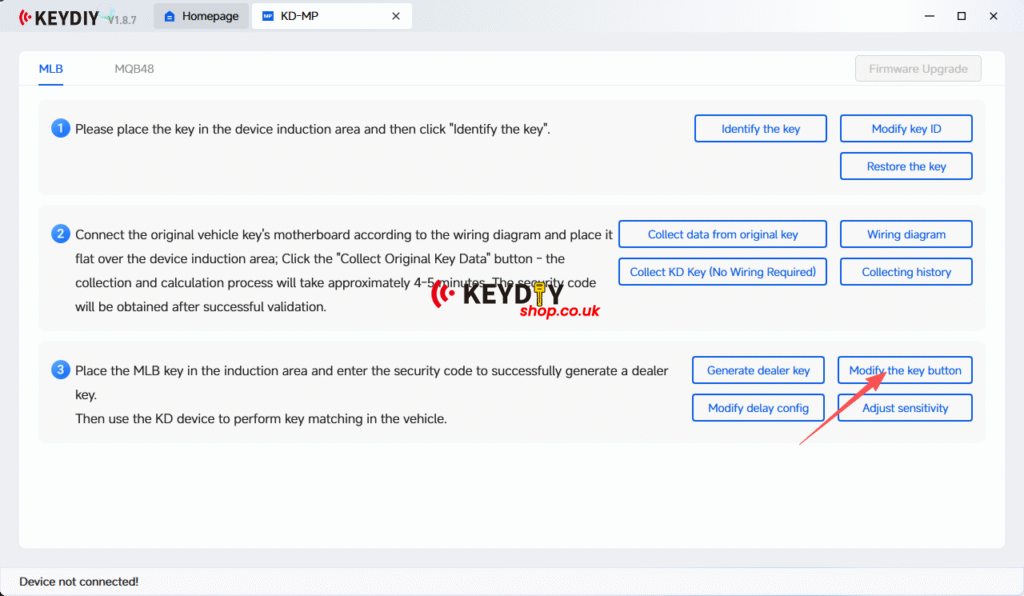Switch to the Homepage tab

coord(201,16)
